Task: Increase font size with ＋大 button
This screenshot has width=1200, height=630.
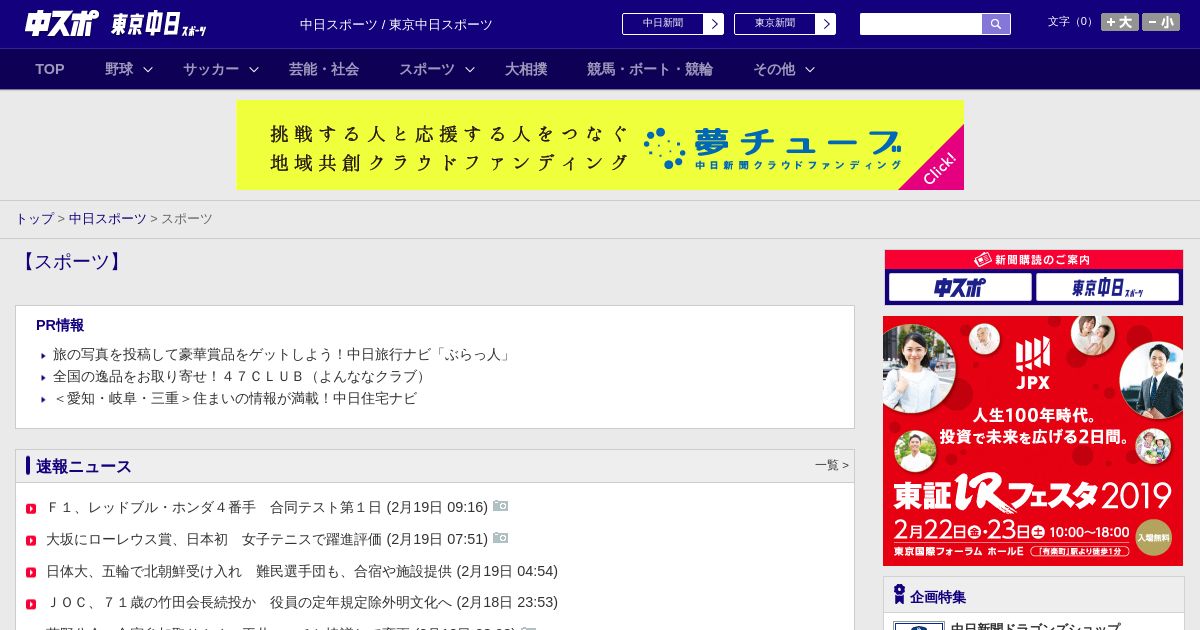Action: (1120, 22)
